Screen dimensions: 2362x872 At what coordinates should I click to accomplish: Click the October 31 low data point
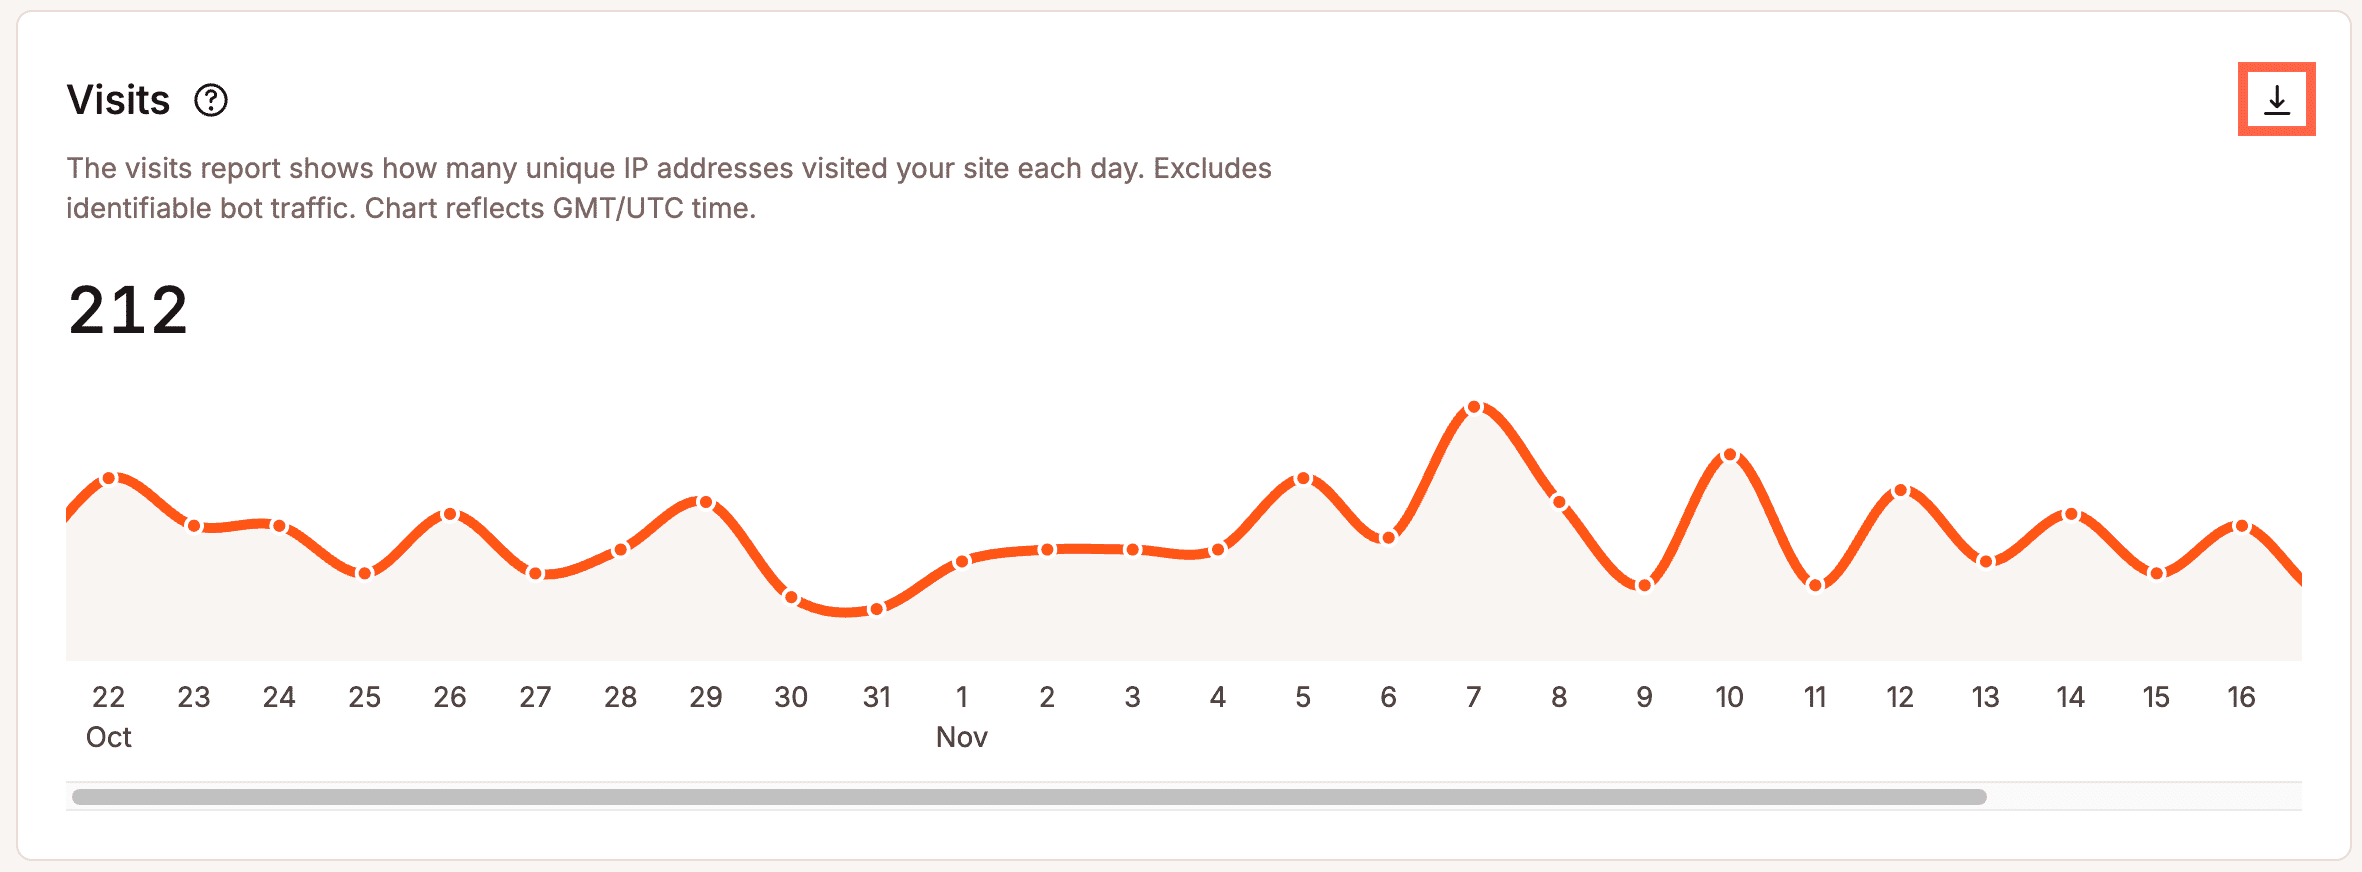[877, 610]
